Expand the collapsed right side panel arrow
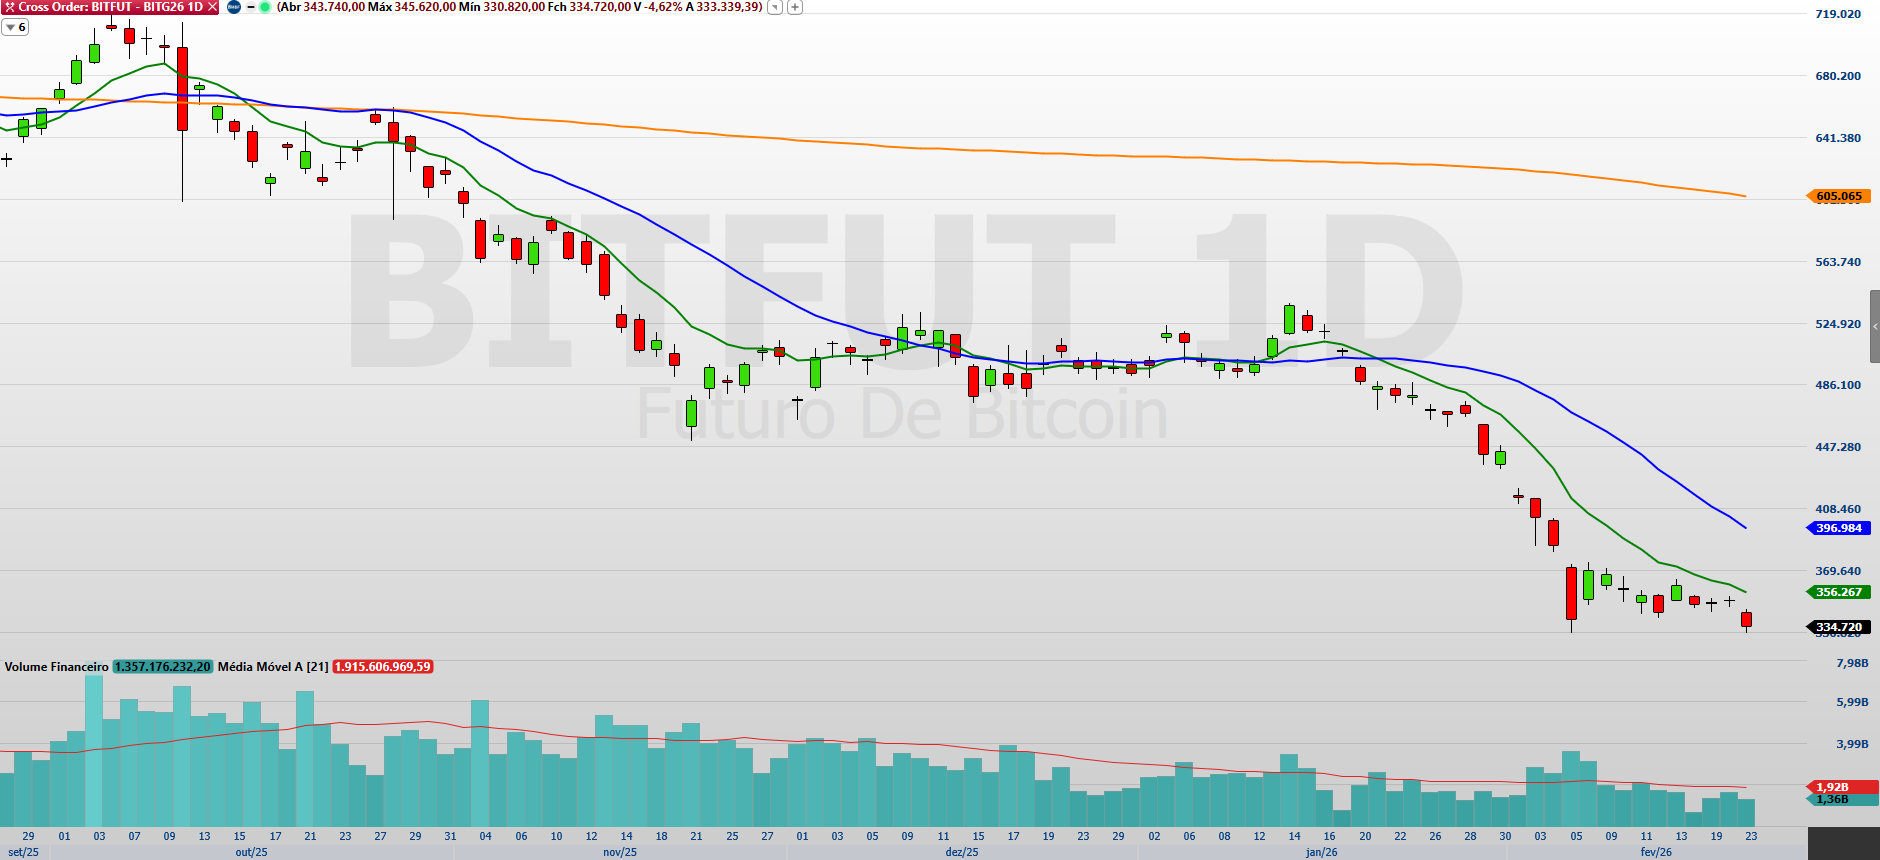 (x=1875, y=327)
